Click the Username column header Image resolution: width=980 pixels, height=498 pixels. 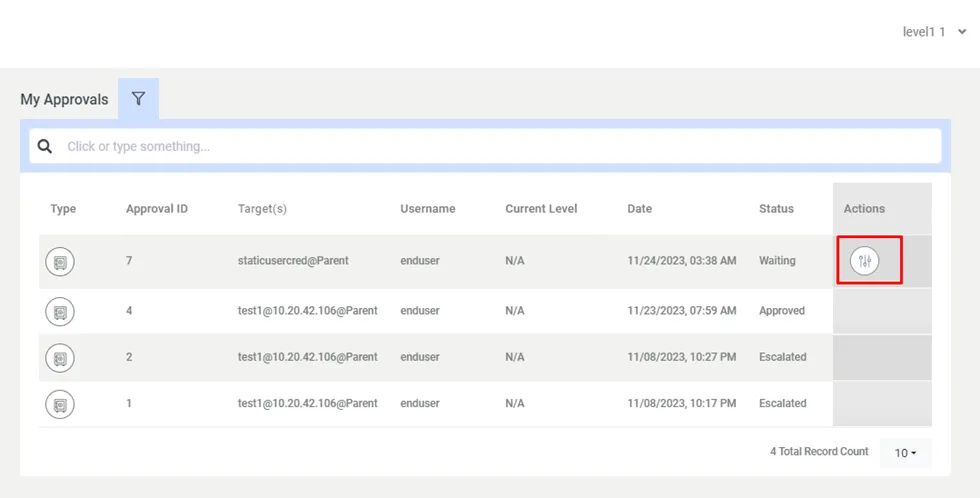(428, 209)
